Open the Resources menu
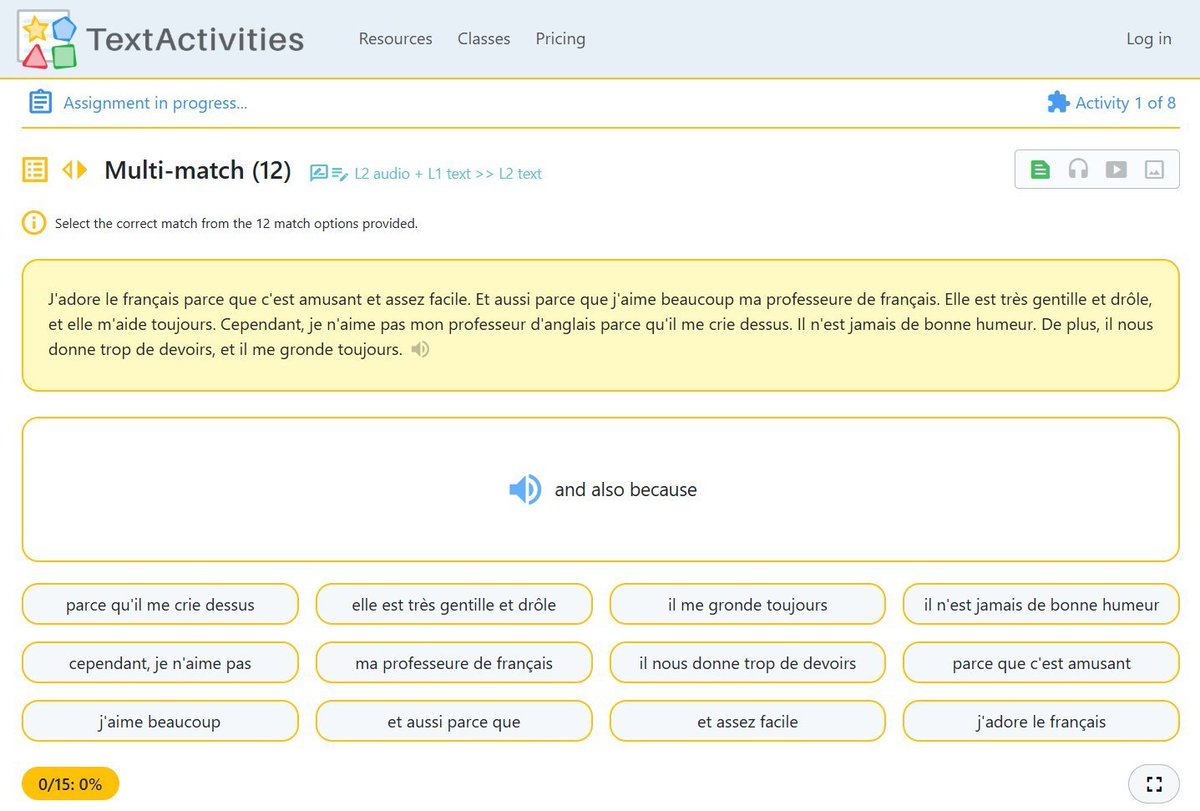Screen dimensions: 1200x811 [x=395, y=38]
